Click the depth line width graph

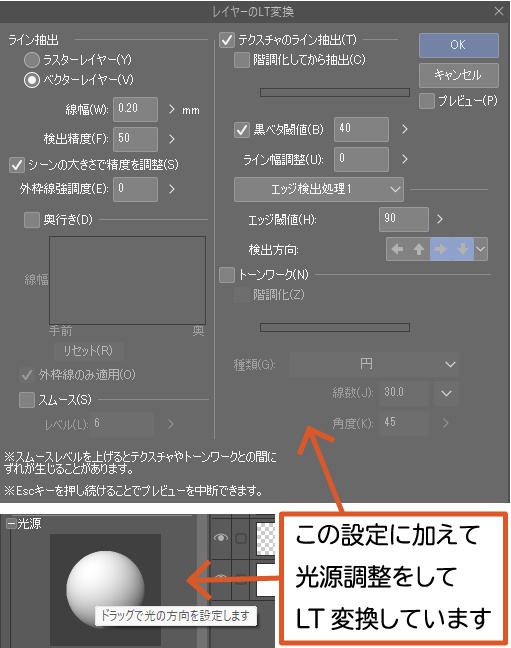[x=127, y=280]
